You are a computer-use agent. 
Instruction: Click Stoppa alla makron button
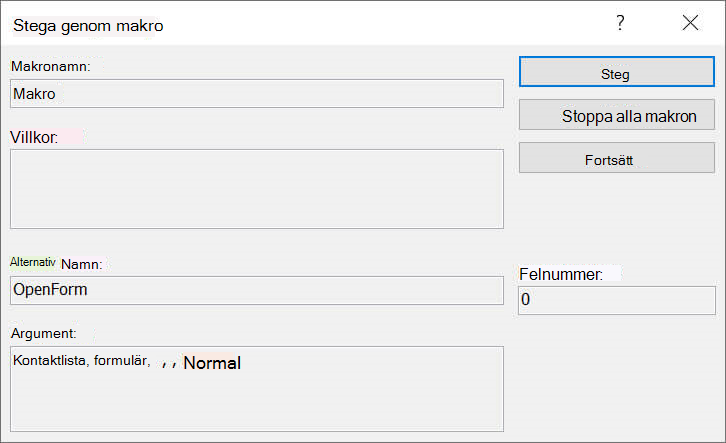(x=617, y=115)
